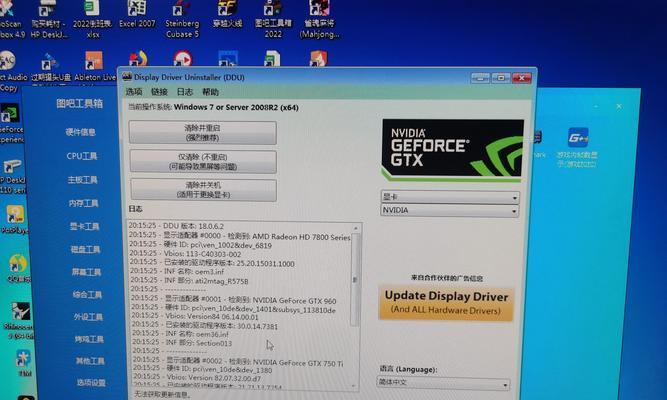Screen dimensions: 667x400
Task: Select the 综合工具 tab in 图吧工具箱
Action: pos(87,294)
